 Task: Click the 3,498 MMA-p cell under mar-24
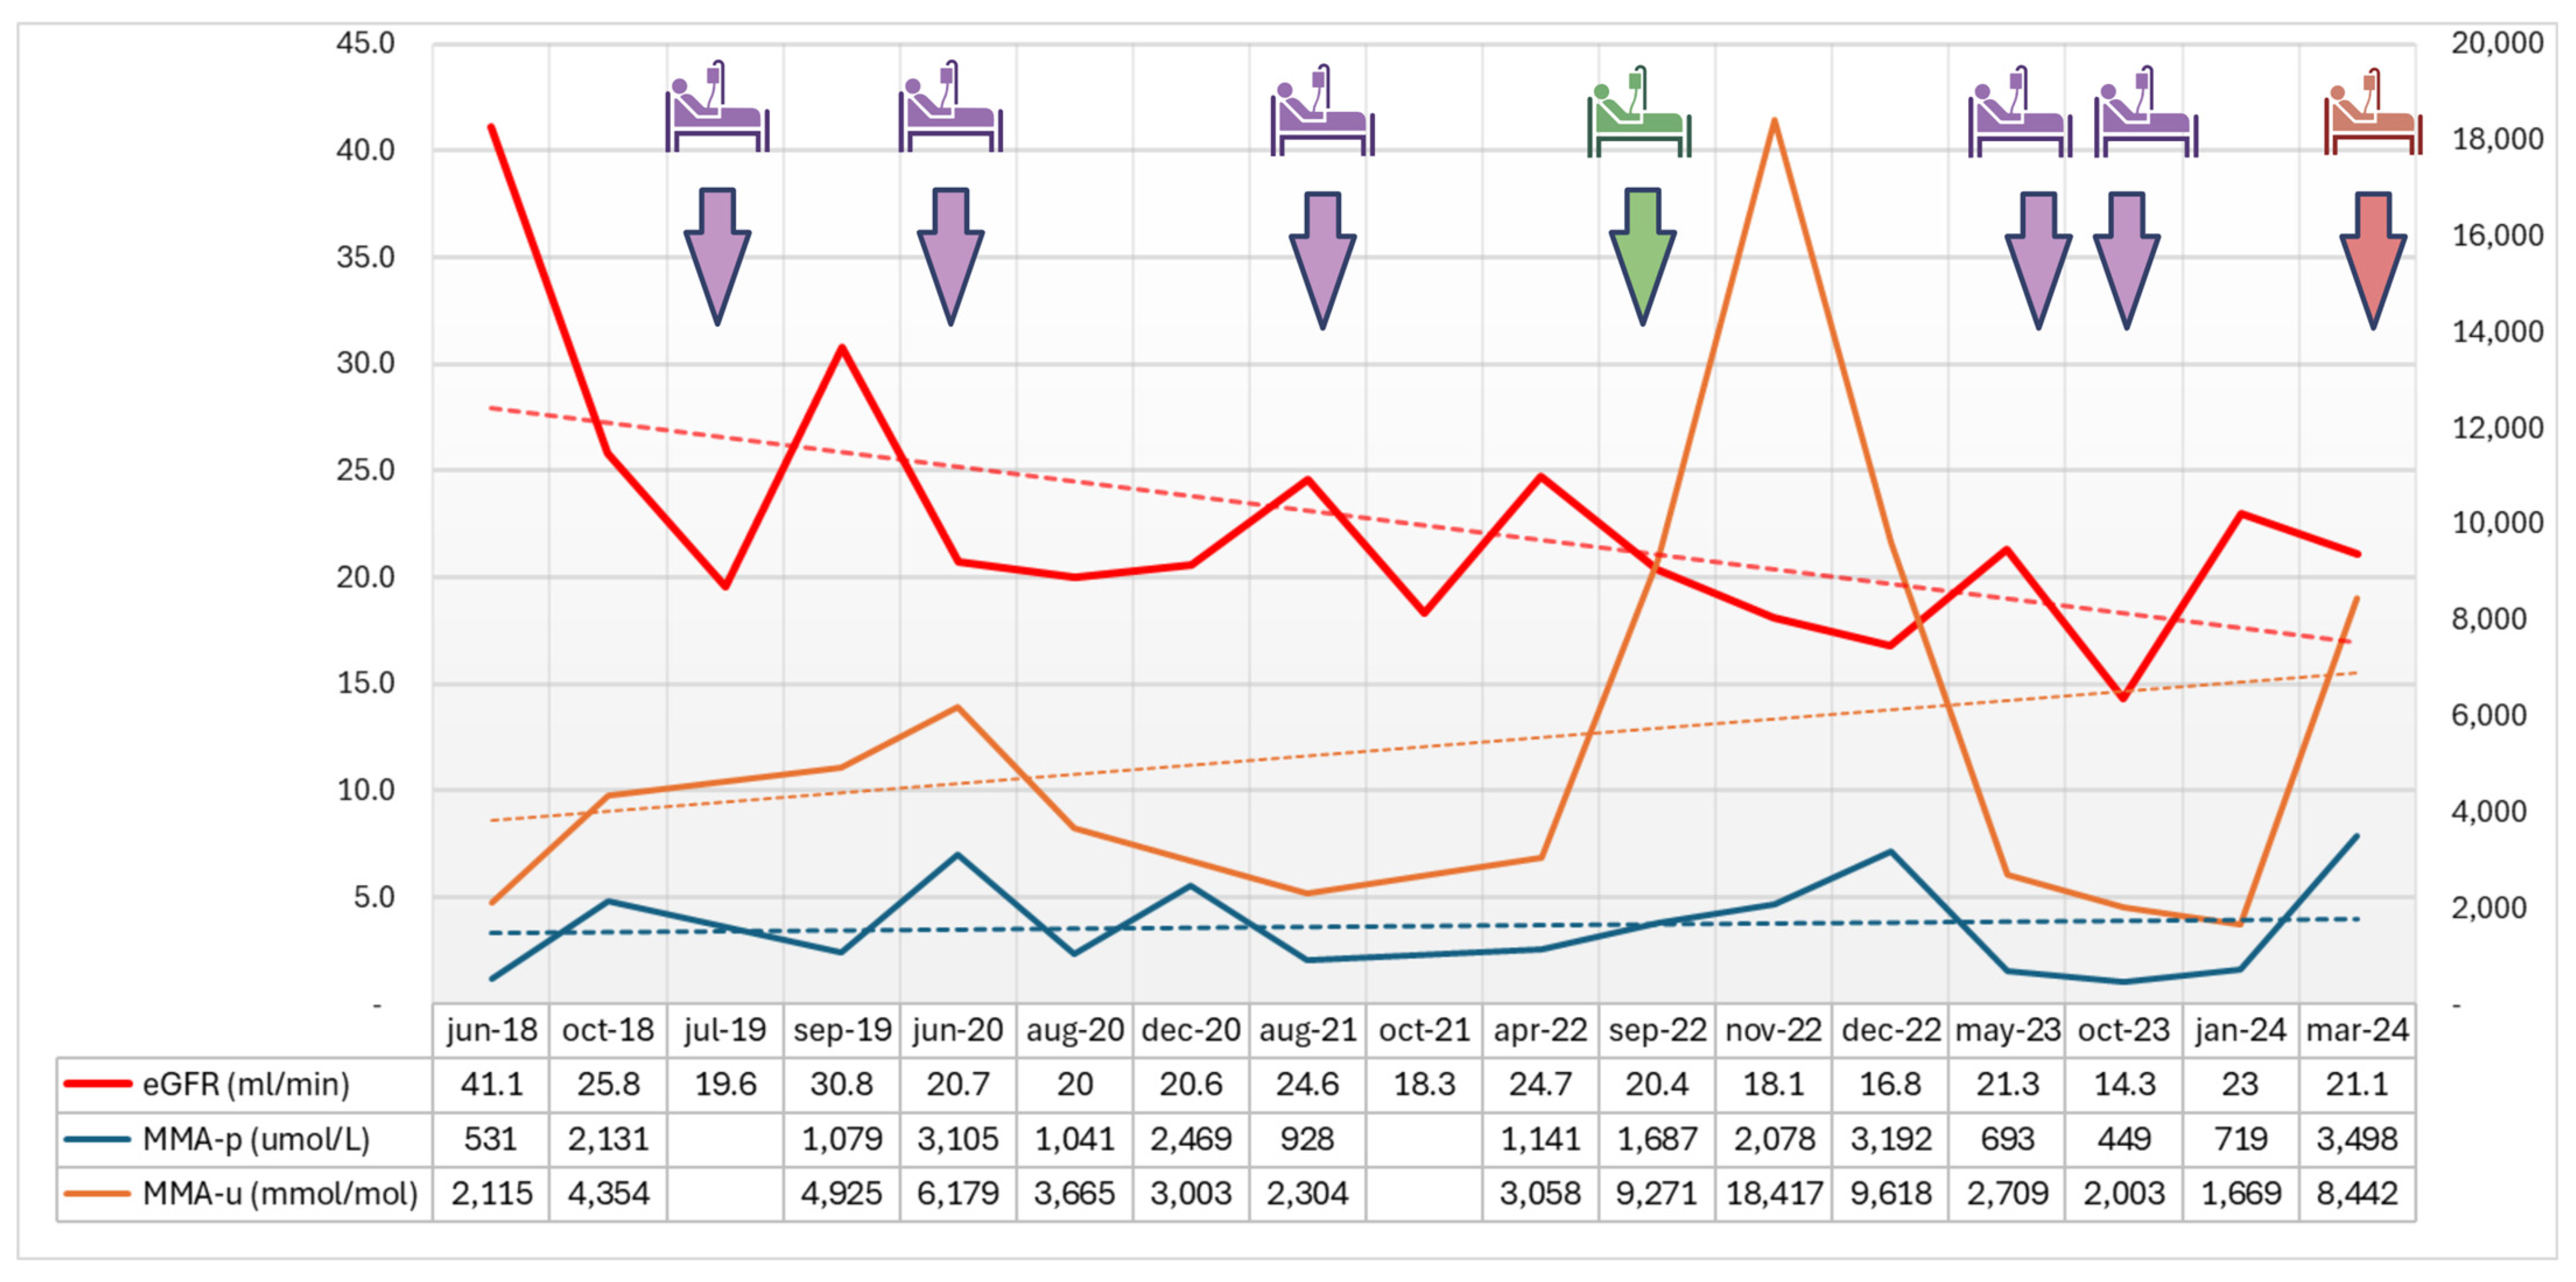click(2357, 1139)
